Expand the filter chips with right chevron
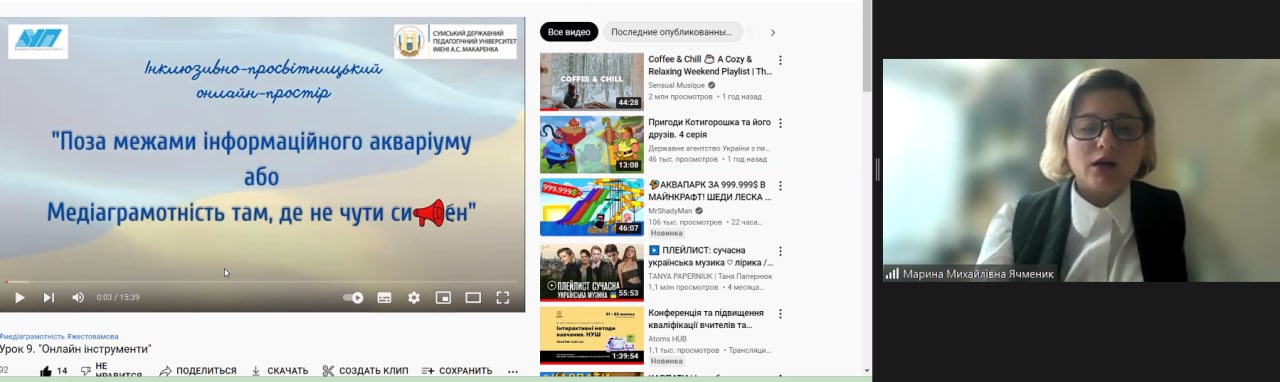 click(x=772, y=32)
